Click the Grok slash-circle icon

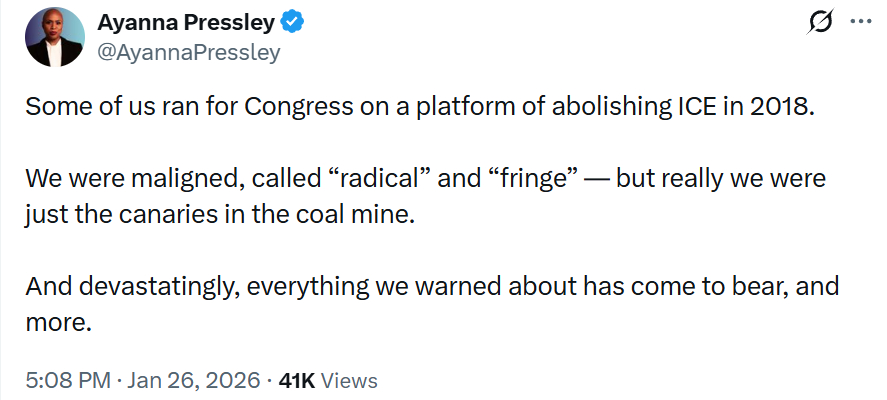coord(819,23)
